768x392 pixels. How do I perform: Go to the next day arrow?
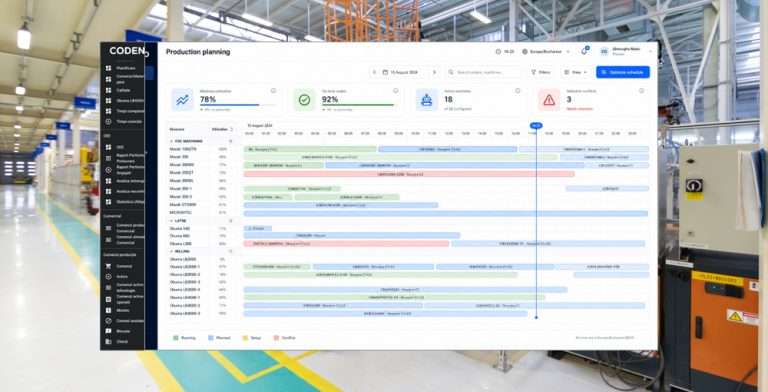434,73
